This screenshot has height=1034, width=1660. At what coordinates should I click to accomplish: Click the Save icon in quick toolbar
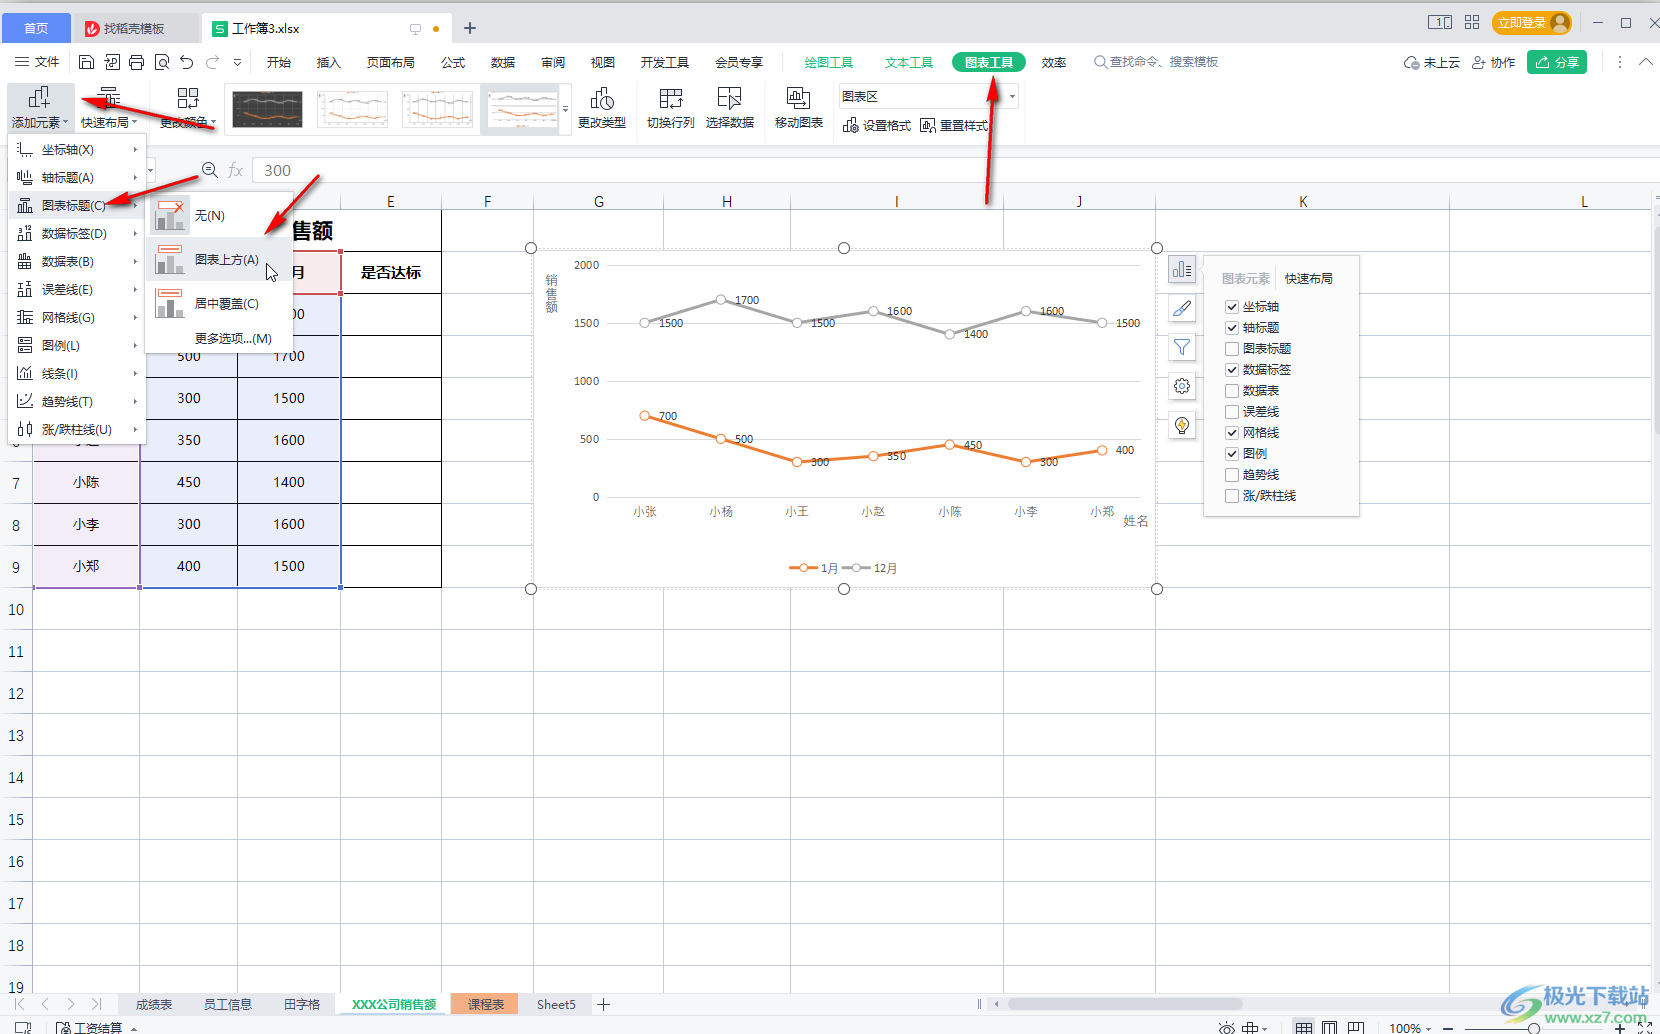pos(86,62)
